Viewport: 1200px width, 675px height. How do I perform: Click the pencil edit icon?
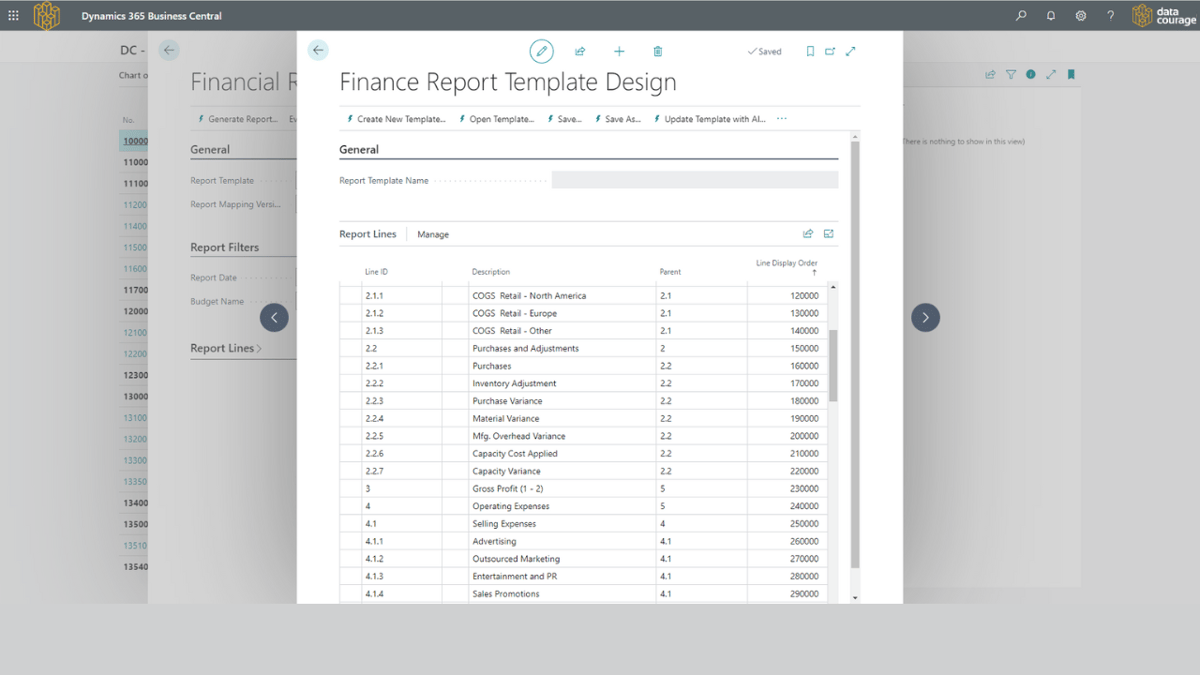[541, 51]
